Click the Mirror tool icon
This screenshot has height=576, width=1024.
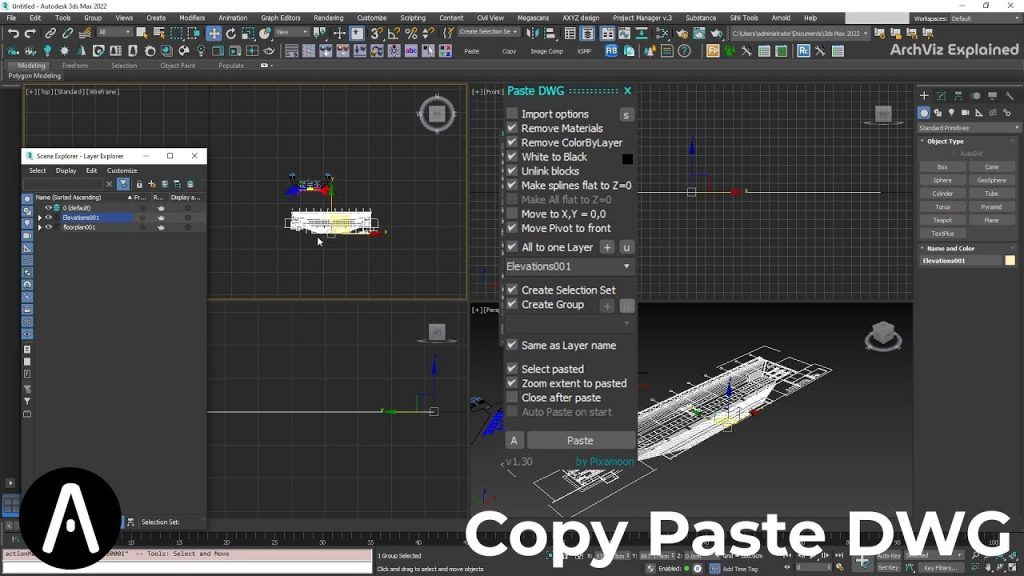tap(533, 33)
